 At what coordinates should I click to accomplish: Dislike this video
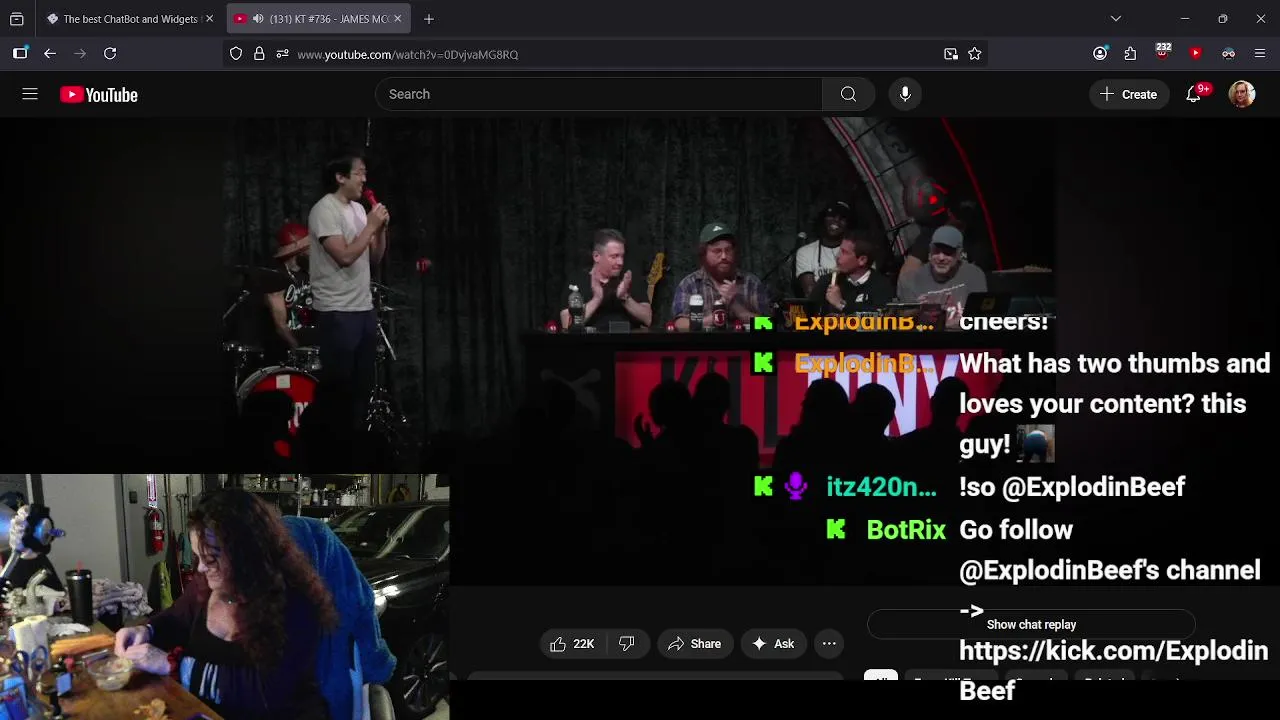(x=627, y=644)
